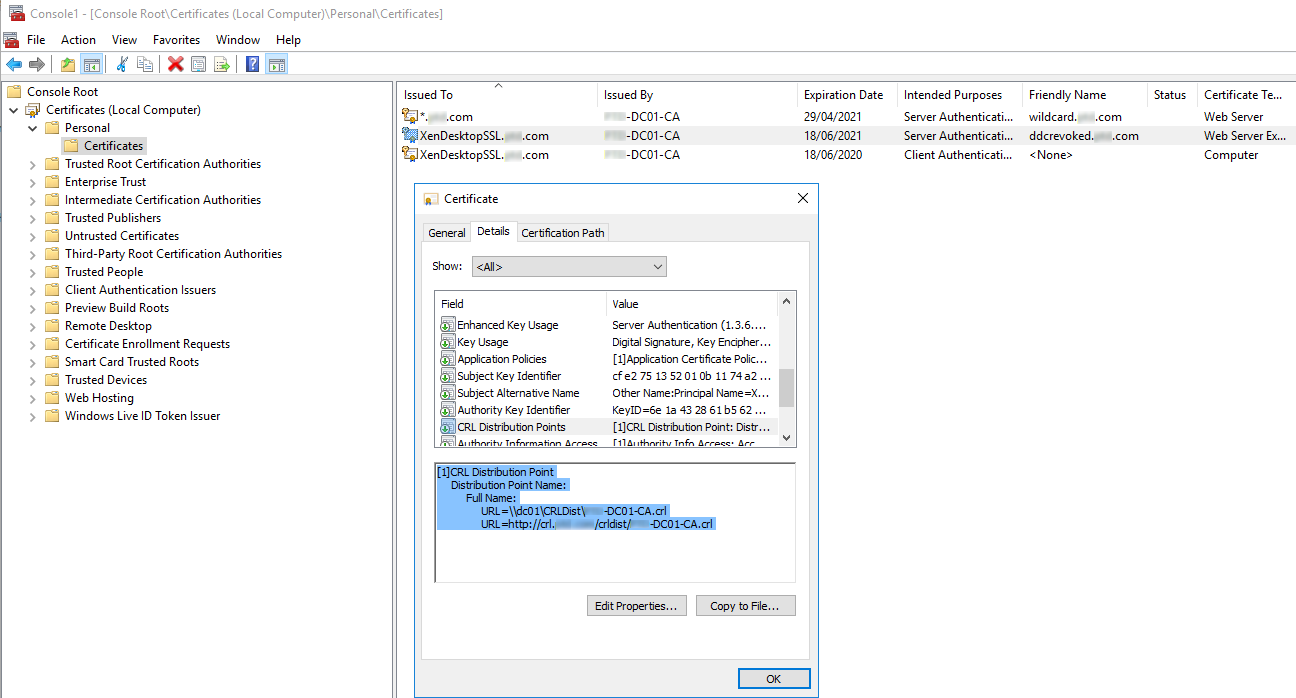This screenshot has height=698, width=1296.
Task: Open the Show field type dropdown
Action: pyautogui.click(x=655, y=266)
